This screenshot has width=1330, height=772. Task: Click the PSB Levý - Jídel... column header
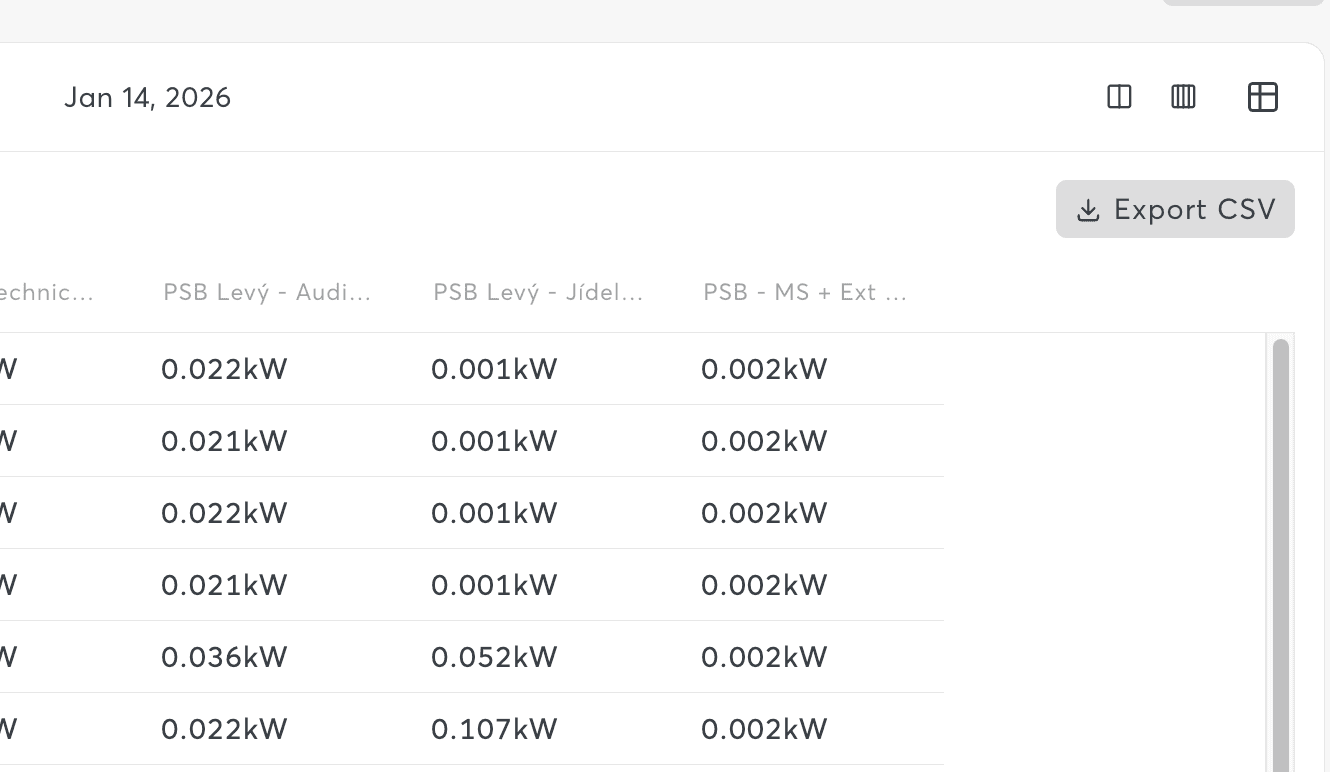(538, 292)
